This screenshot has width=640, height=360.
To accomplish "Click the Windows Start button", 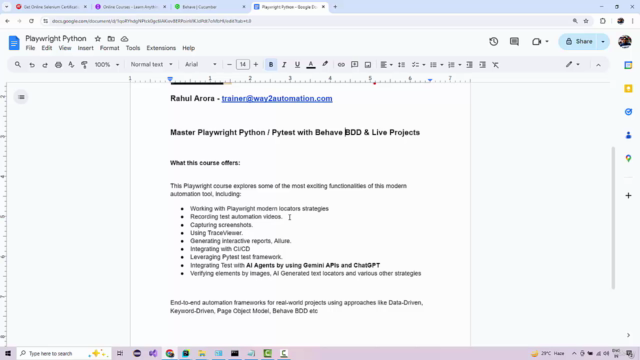I will (x=8, y=353).
